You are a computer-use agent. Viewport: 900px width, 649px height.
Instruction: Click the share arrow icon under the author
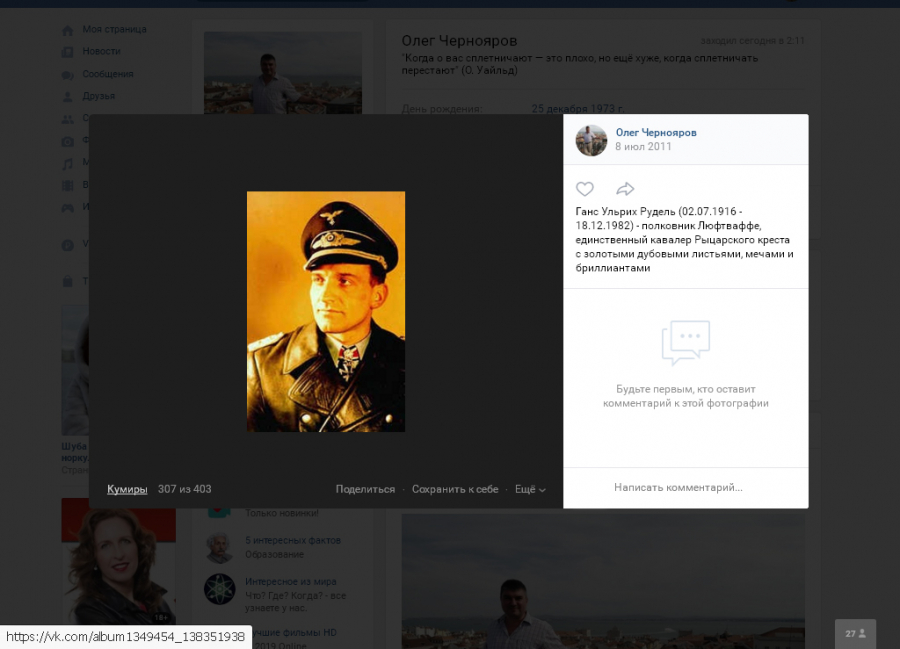pyautogui.click(x=624, y=189)
